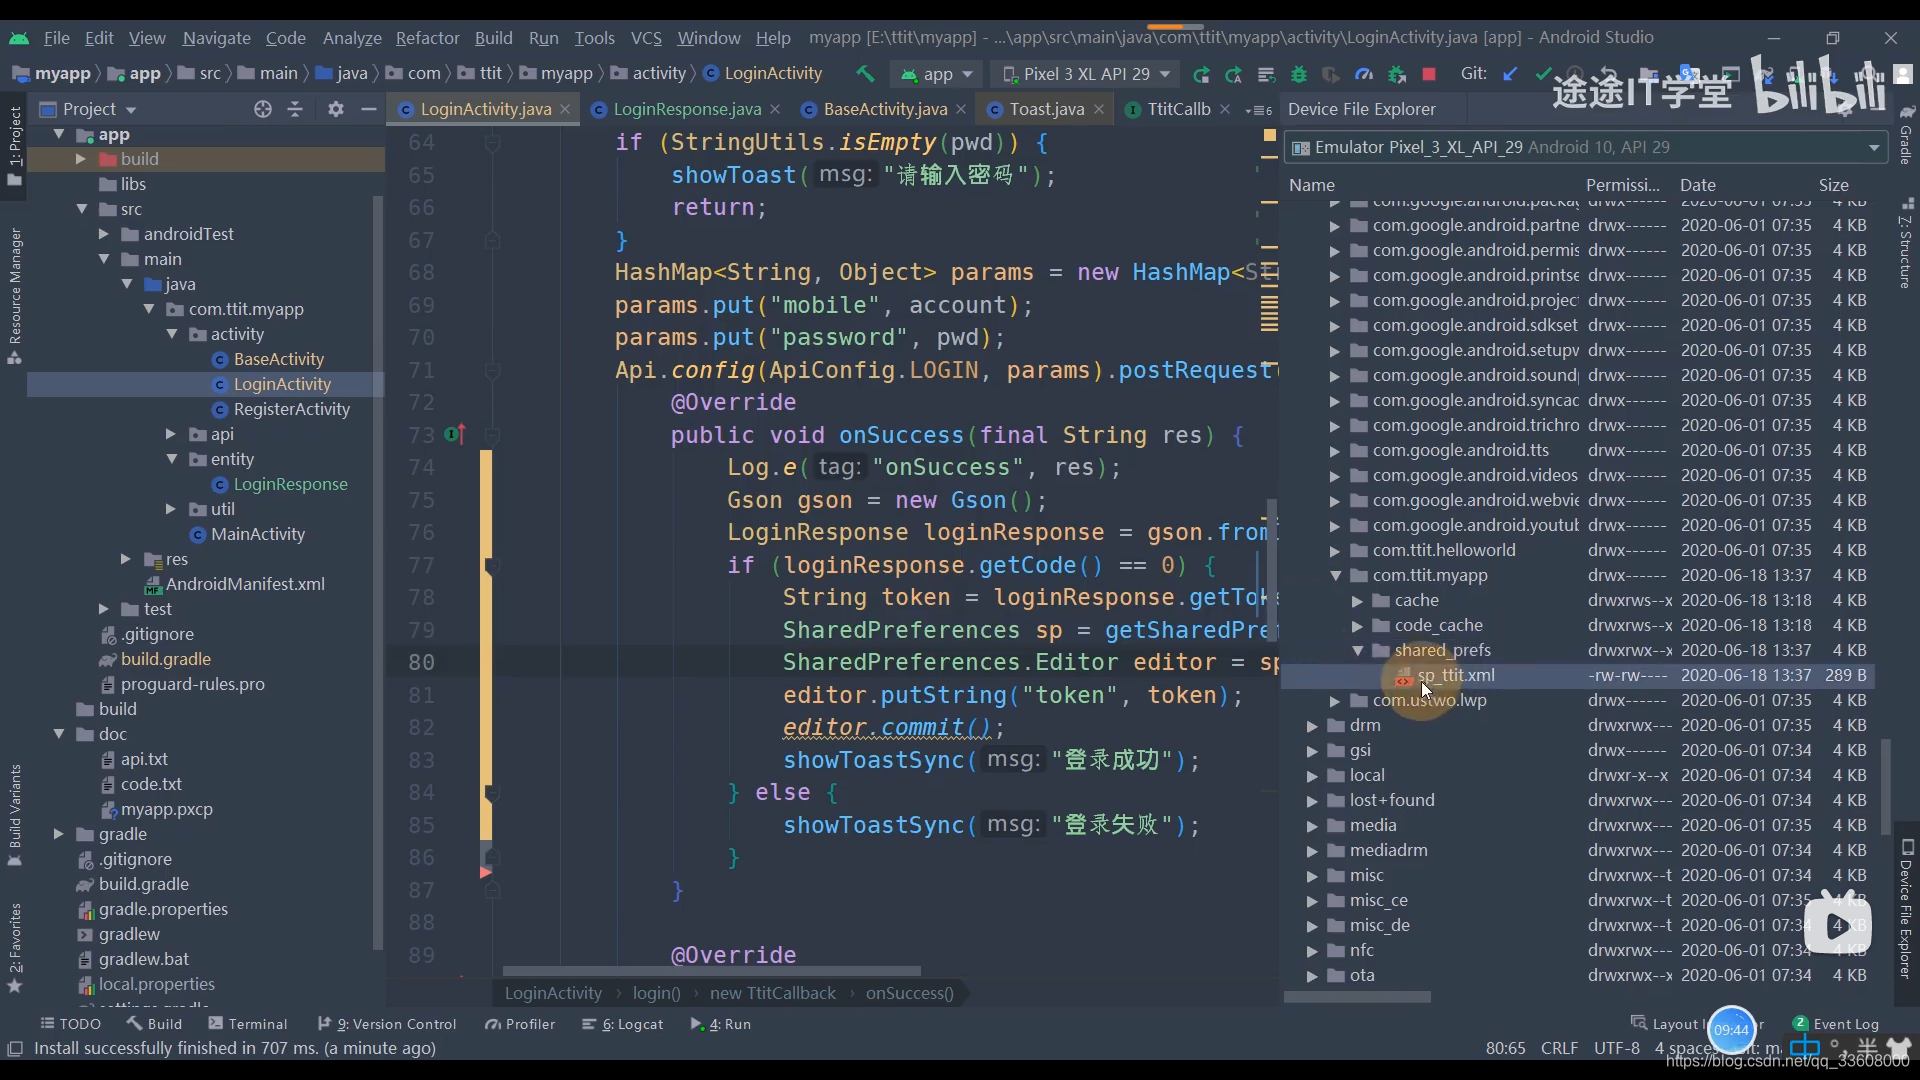Click the green Debug bug icon
The width and height of the screenshot is (1920, 1080).
point(1299,74)
